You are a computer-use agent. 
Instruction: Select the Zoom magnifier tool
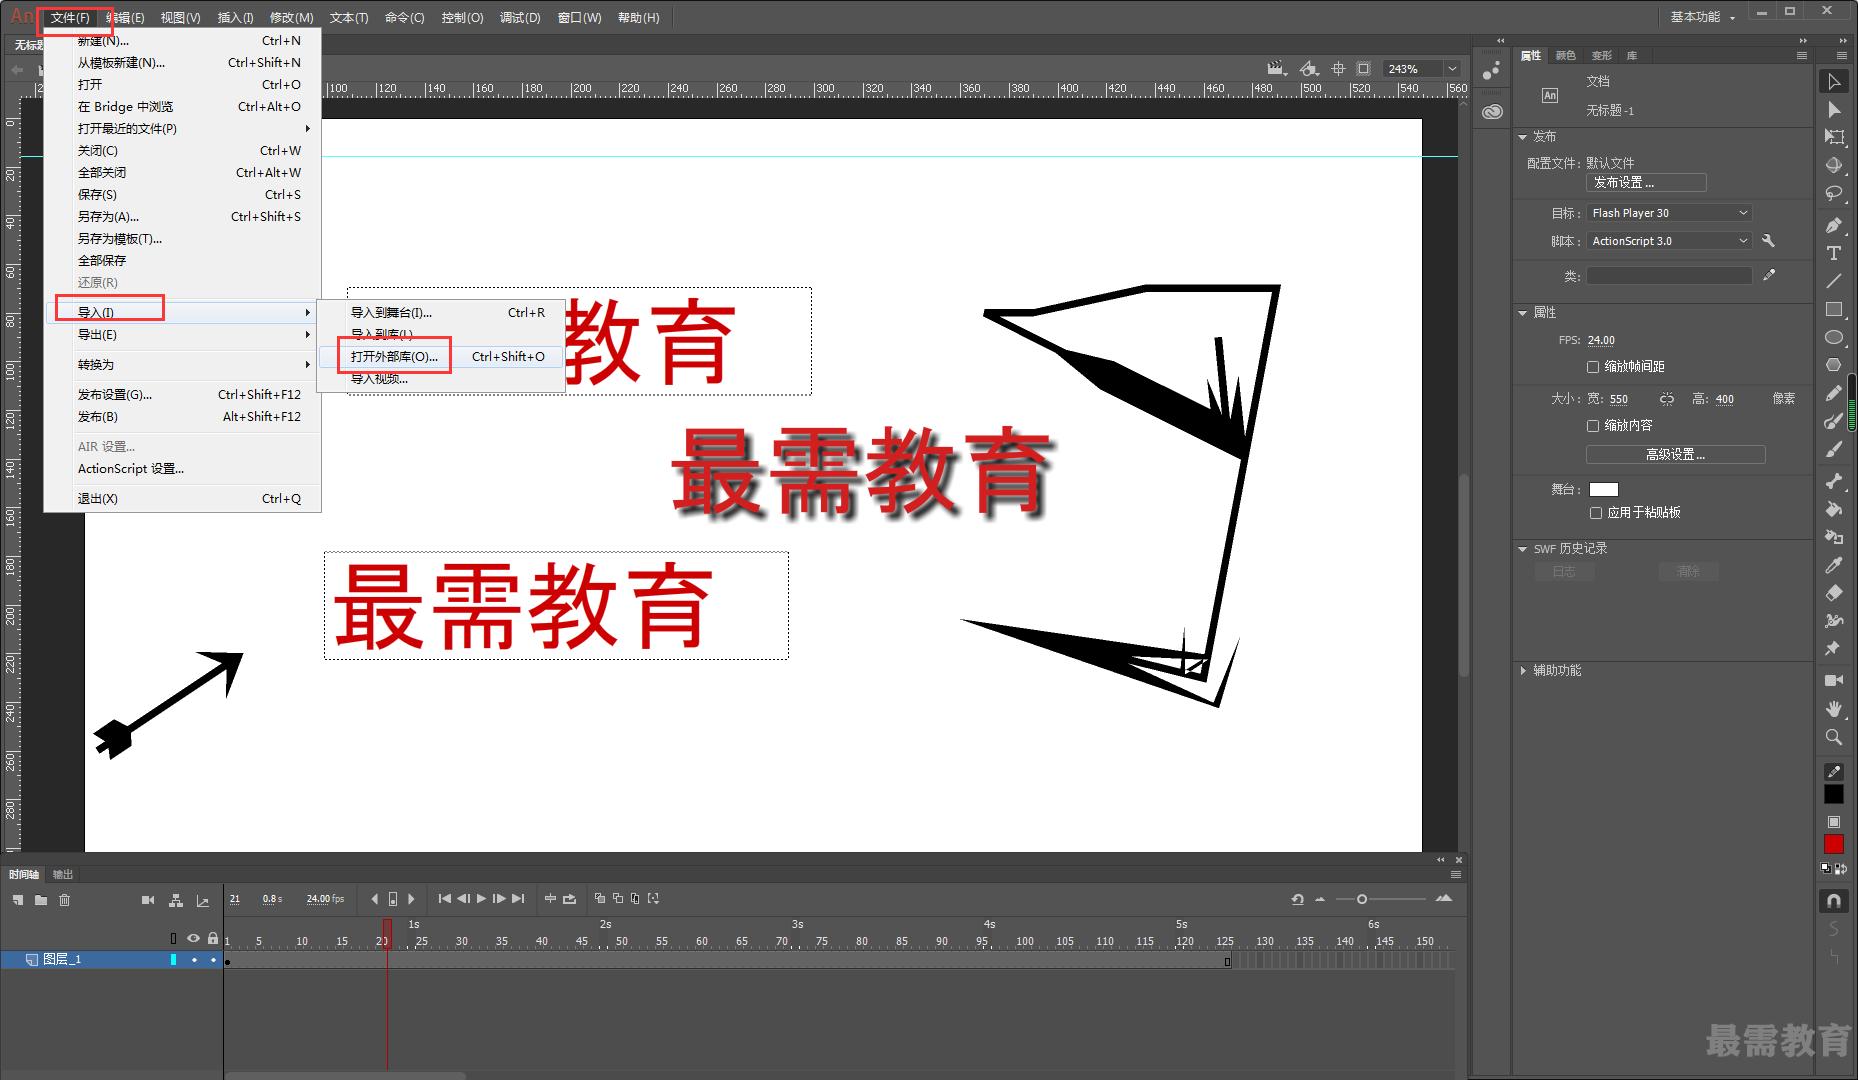coord(1834,737)
